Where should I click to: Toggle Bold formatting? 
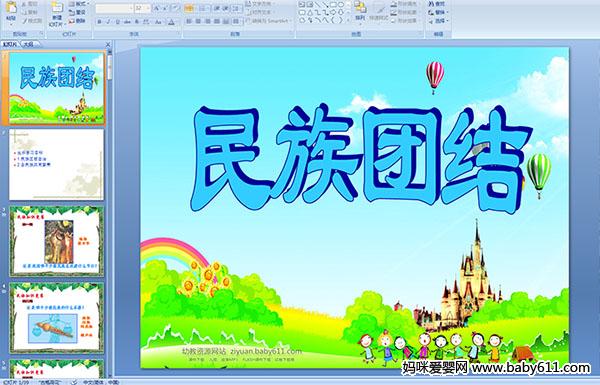[99, 22]
